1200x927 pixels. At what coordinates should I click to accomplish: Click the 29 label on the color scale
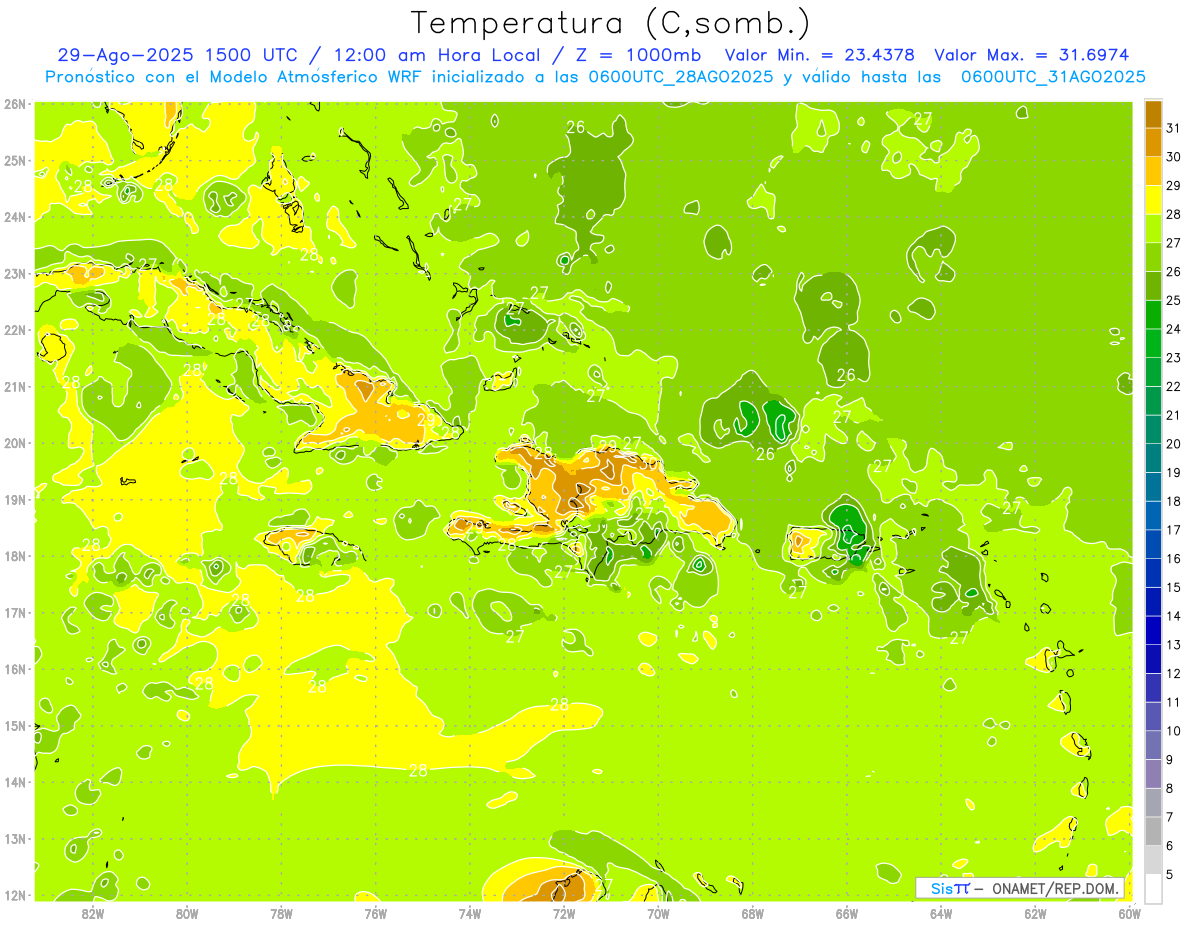pyautogui.click(x=1174, y=185)
